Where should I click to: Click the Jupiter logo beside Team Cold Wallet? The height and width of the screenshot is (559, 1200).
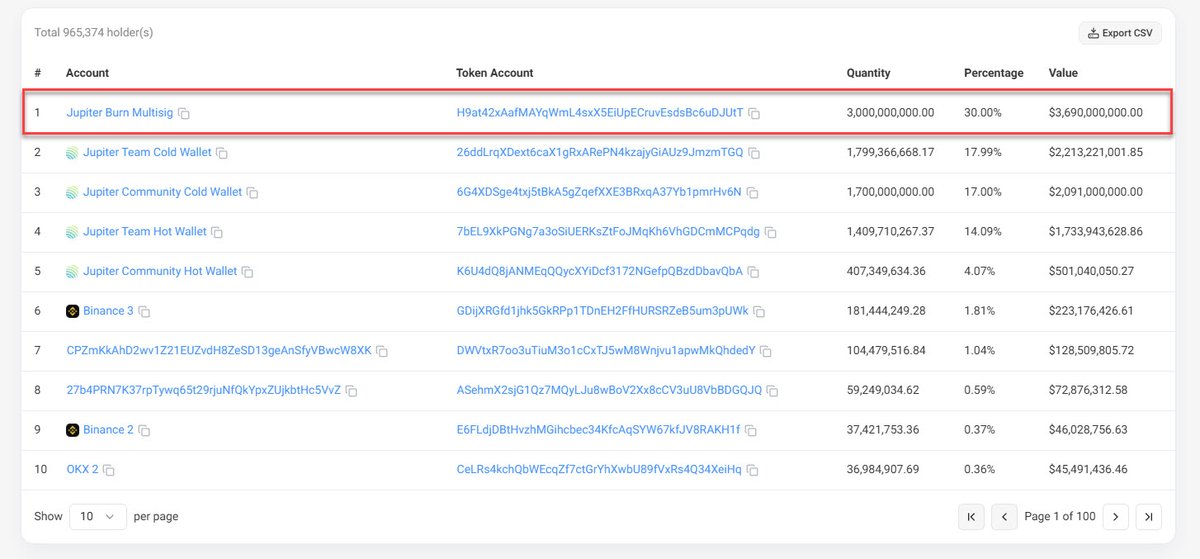coord(72,153)
